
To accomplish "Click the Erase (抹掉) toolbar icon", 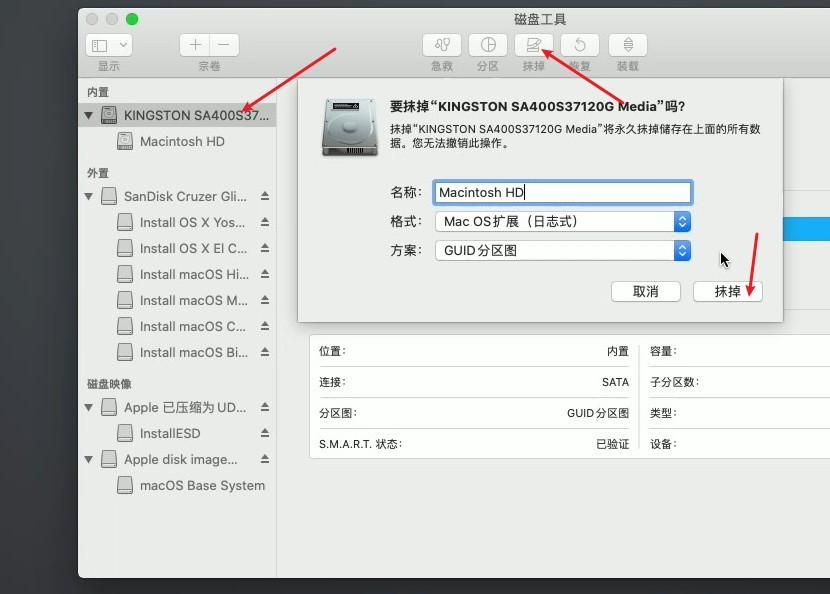I will (534, 45).
